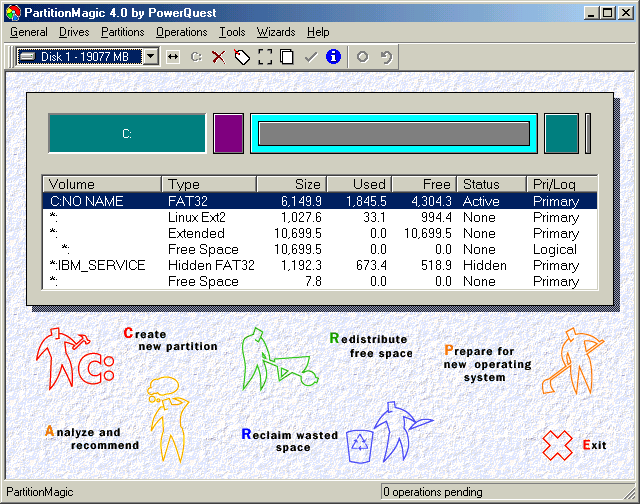Open the Operations menu
The height and width of the screenshot is (504, 640).
click(182, 32)
